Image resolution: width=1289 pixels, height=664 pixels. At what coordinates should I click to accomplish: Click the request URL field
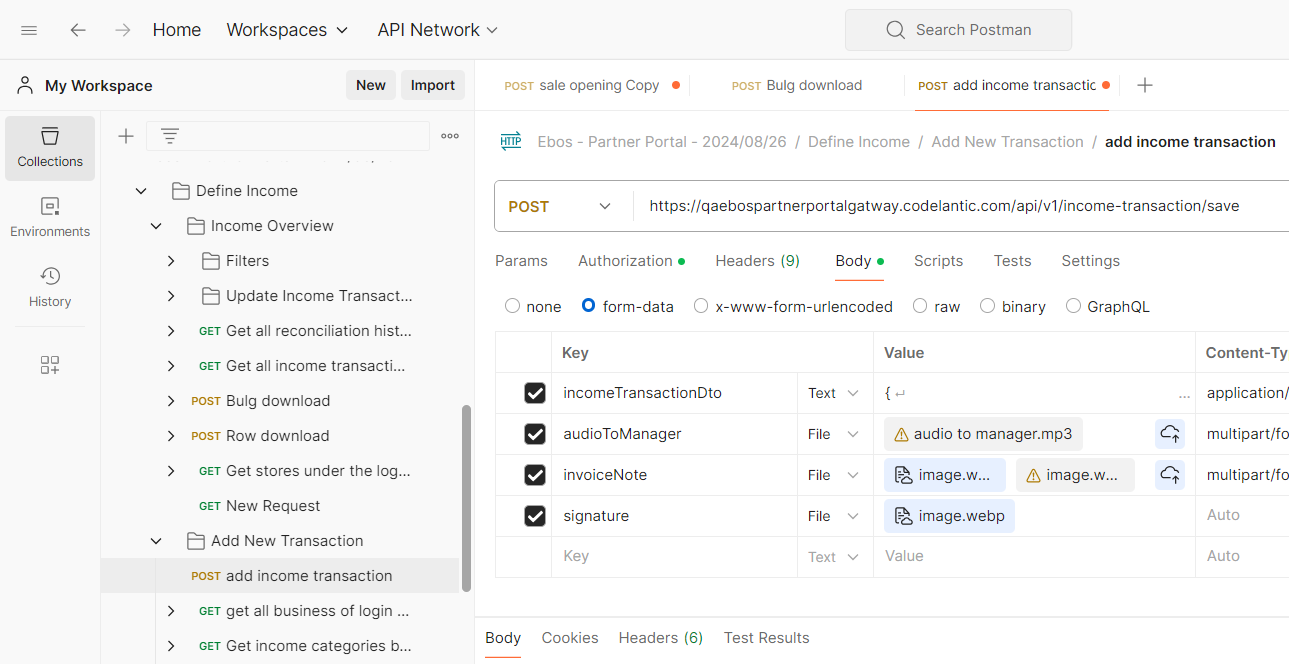[x=961, y=206]
